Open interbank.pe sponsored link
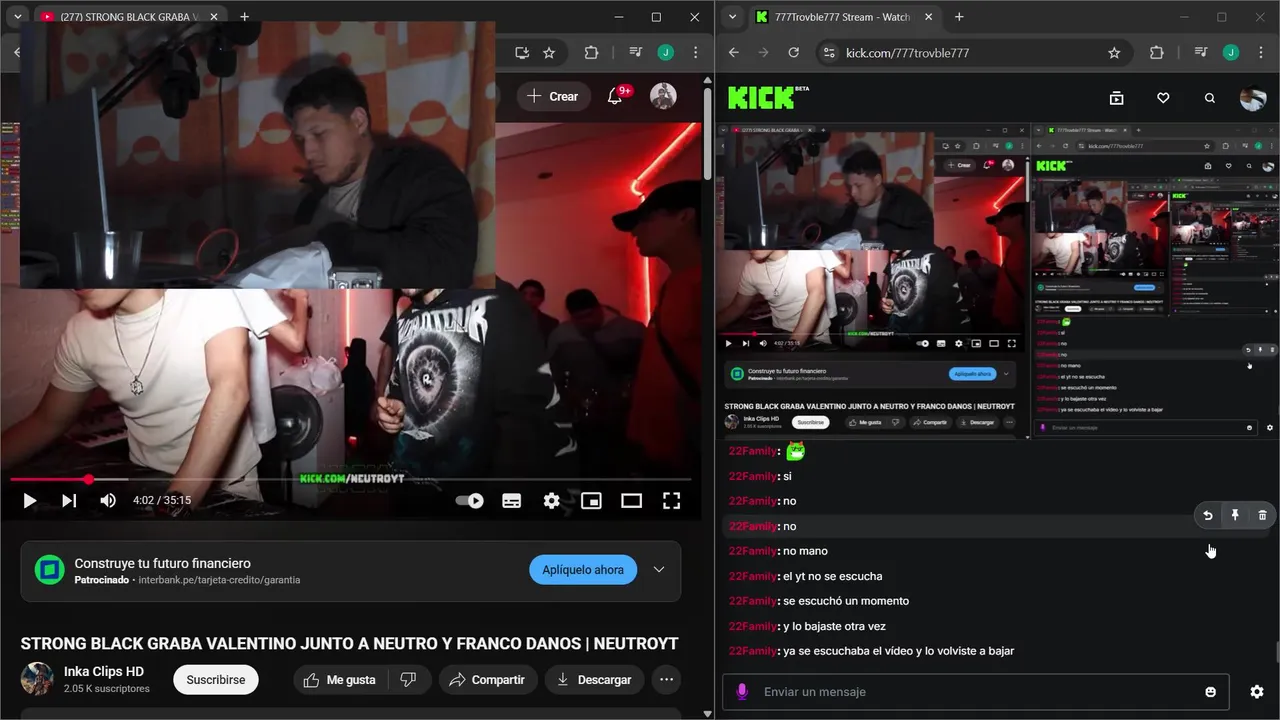Image resolution: width=1280 pixels, height=720 pixels. [219, 580]
